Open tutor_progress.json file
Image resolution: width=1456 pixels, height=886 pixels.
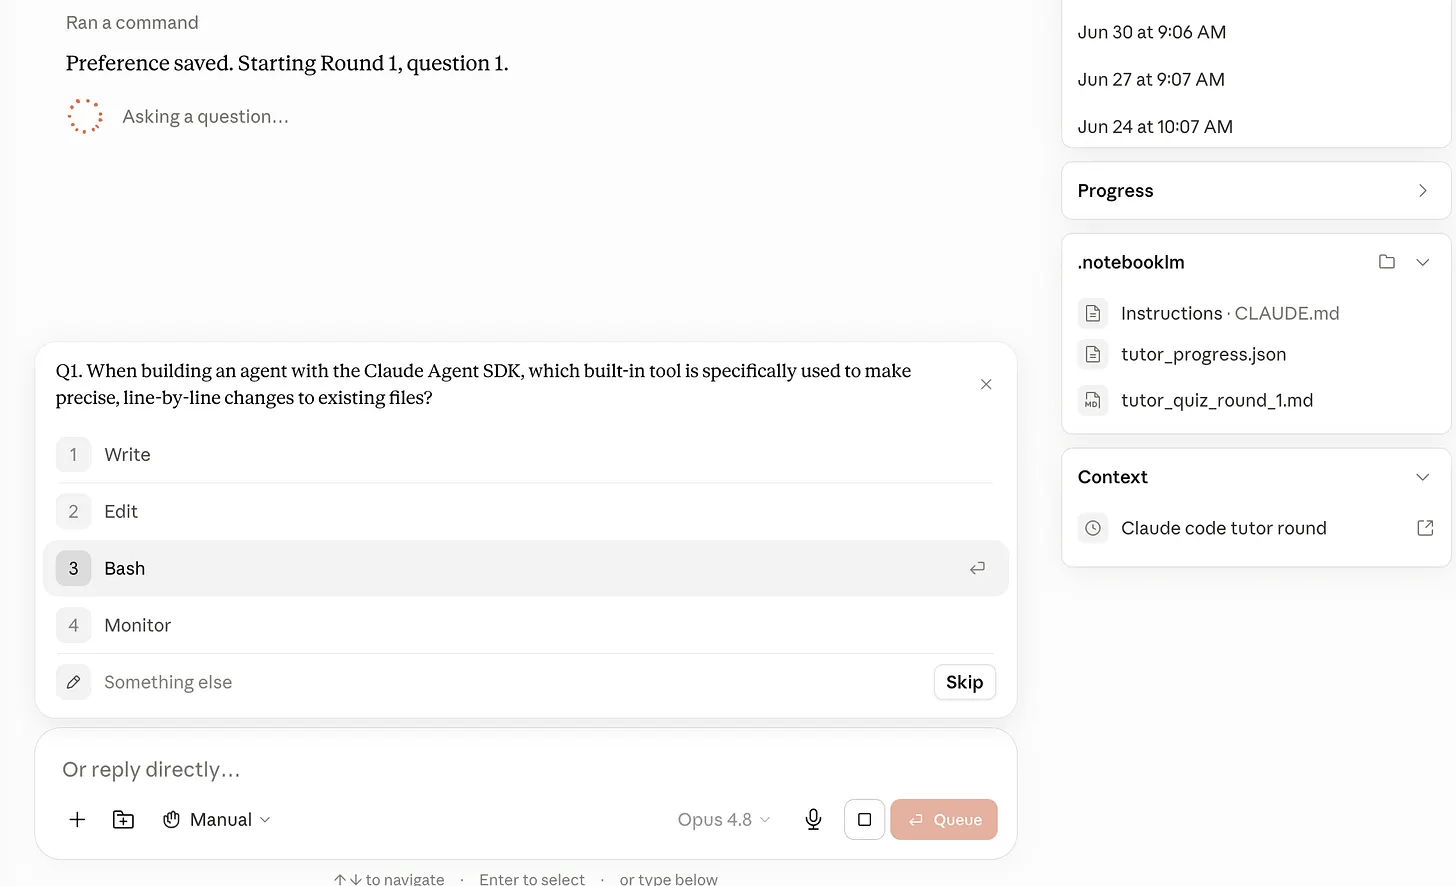1256,355
